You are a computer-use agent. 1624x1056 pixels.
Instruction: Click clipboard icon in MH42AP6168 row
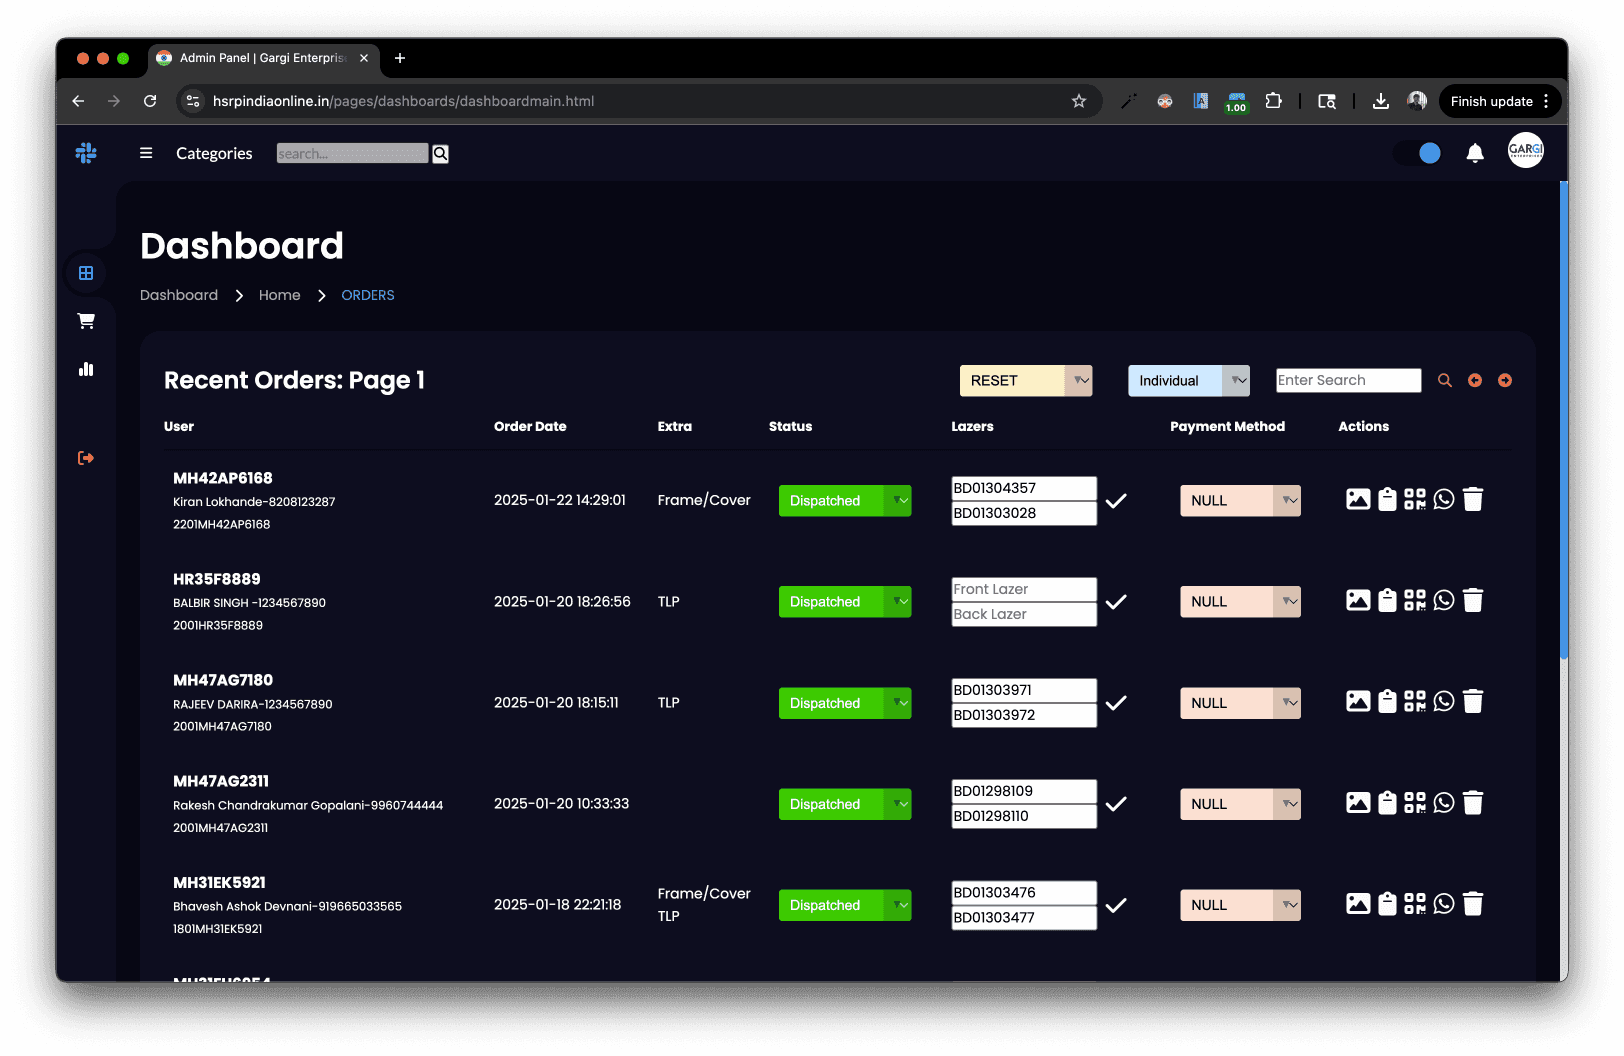point(1387,499)
